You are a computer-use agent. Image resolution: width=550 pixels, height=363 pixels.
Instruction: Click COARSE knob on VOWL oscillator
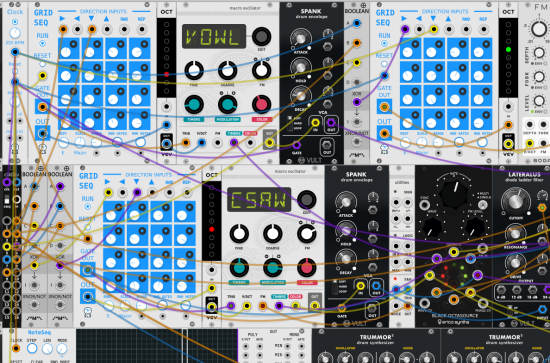pyautogui.click(x=228, y=70)
